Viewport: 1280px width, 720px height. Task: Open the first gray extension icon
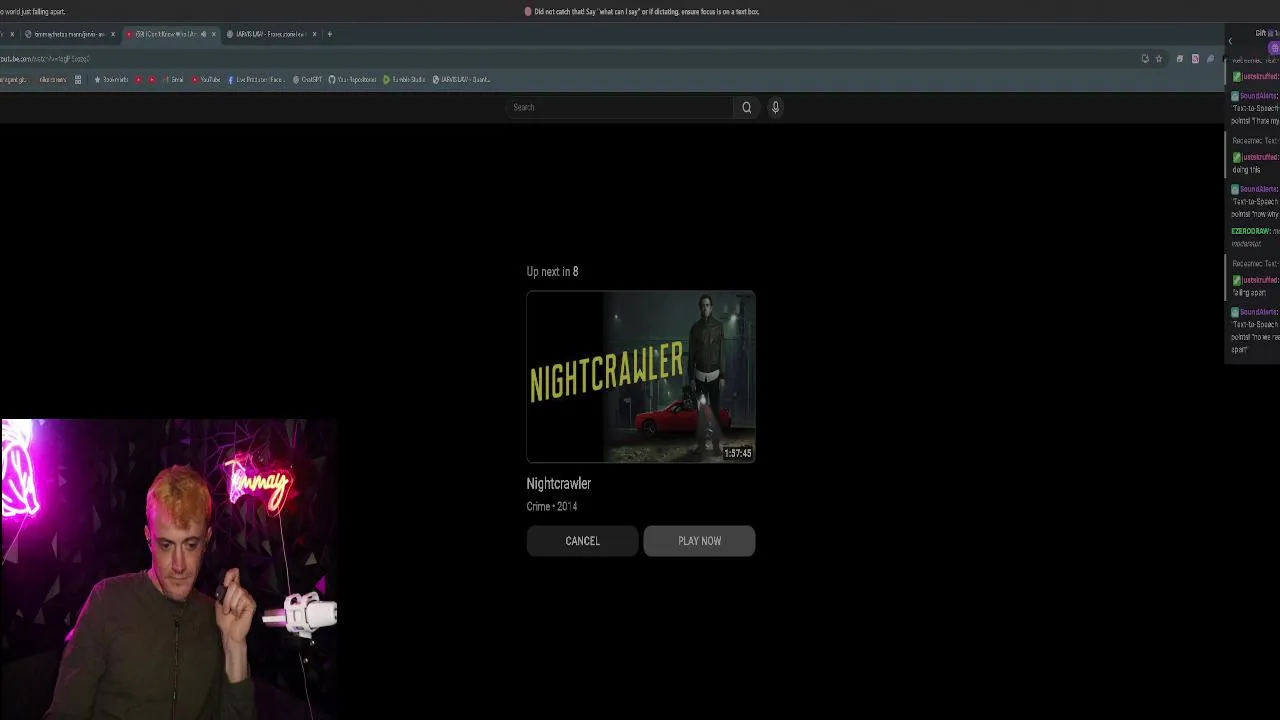pos(1180,59)
